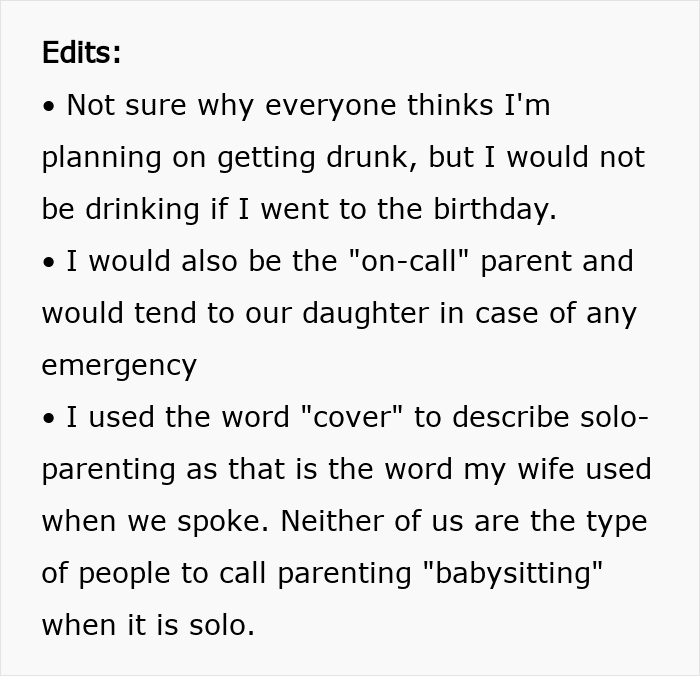Click the word "thinks"

pos(450,105)
